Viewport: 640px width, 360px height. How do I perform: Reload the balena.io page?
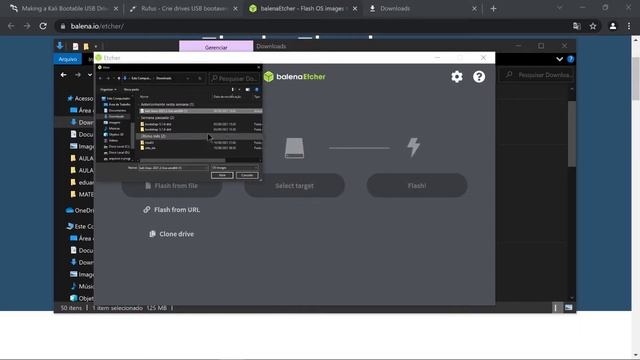43,26
